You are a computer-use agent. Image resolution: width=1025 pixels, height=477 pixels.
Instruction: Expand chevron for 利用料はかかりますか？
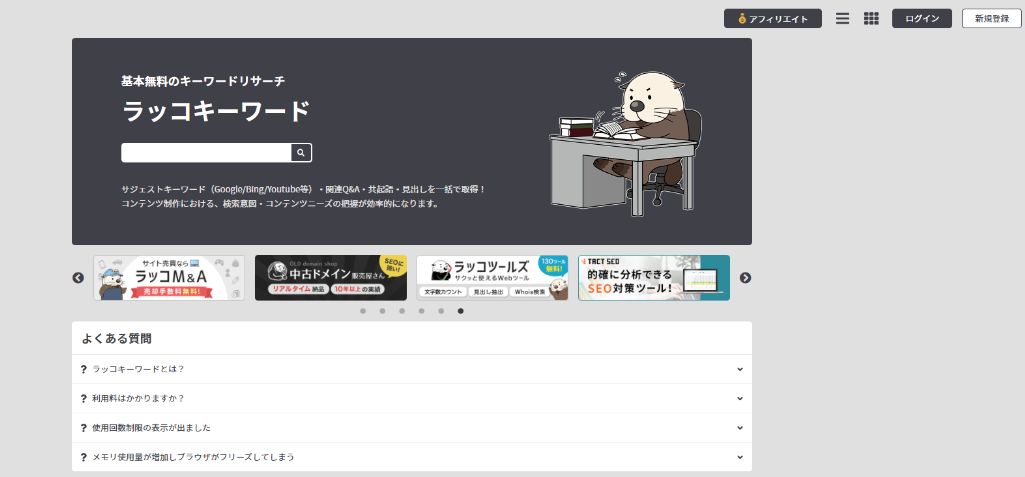click(x=740, y=399)
